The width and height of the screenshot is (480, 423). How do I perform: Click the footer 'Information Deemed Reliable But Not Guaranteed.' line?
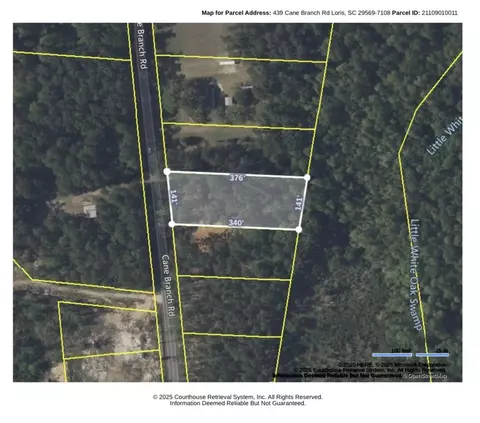pyautogui.click(x=238, y=403)
